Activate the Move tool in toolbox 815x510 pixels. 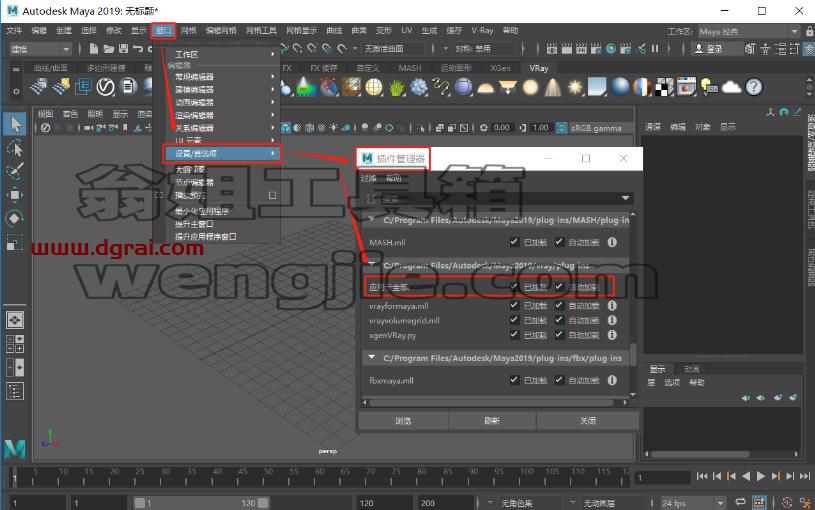(15, 195)
